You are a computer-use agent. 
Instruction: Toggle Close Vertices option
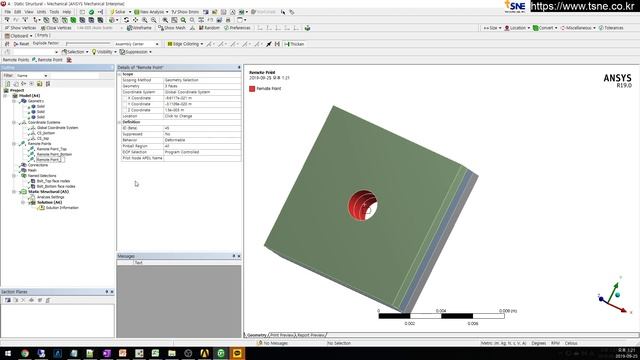pos(56,28)
